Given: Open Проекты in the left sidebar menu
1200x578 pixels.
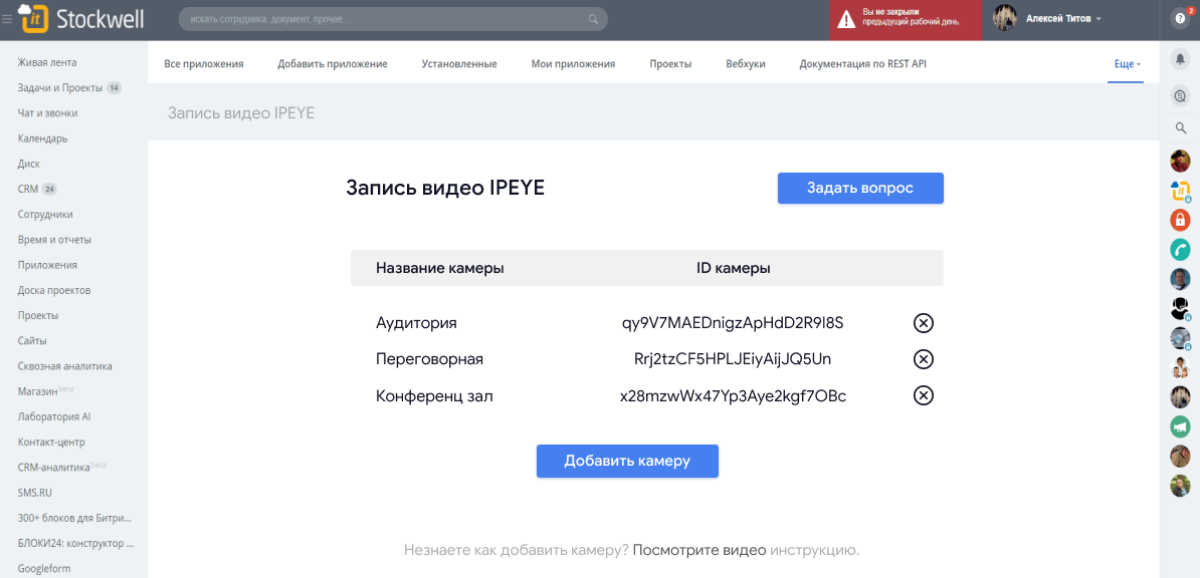Looking at the screenshot, I should (38, 315).
